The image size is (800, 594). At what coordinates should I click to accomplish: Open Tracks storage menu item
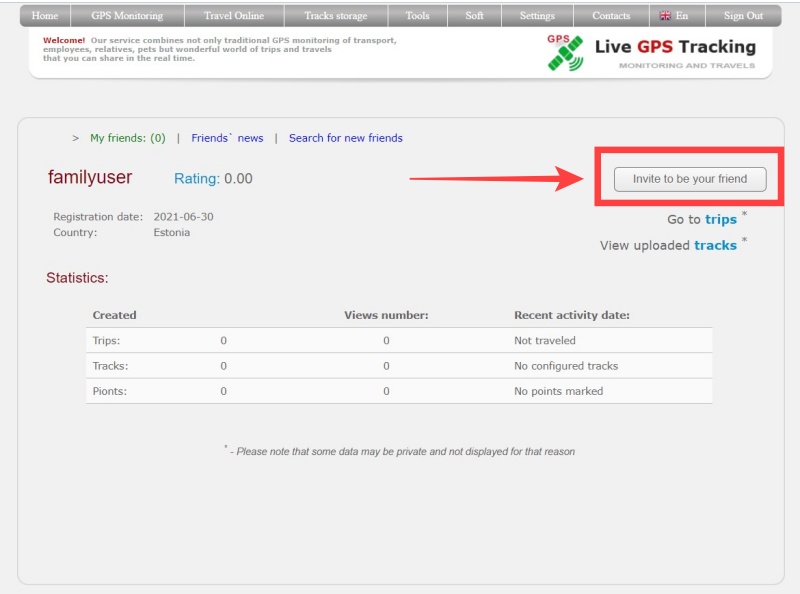coord(335,16)
